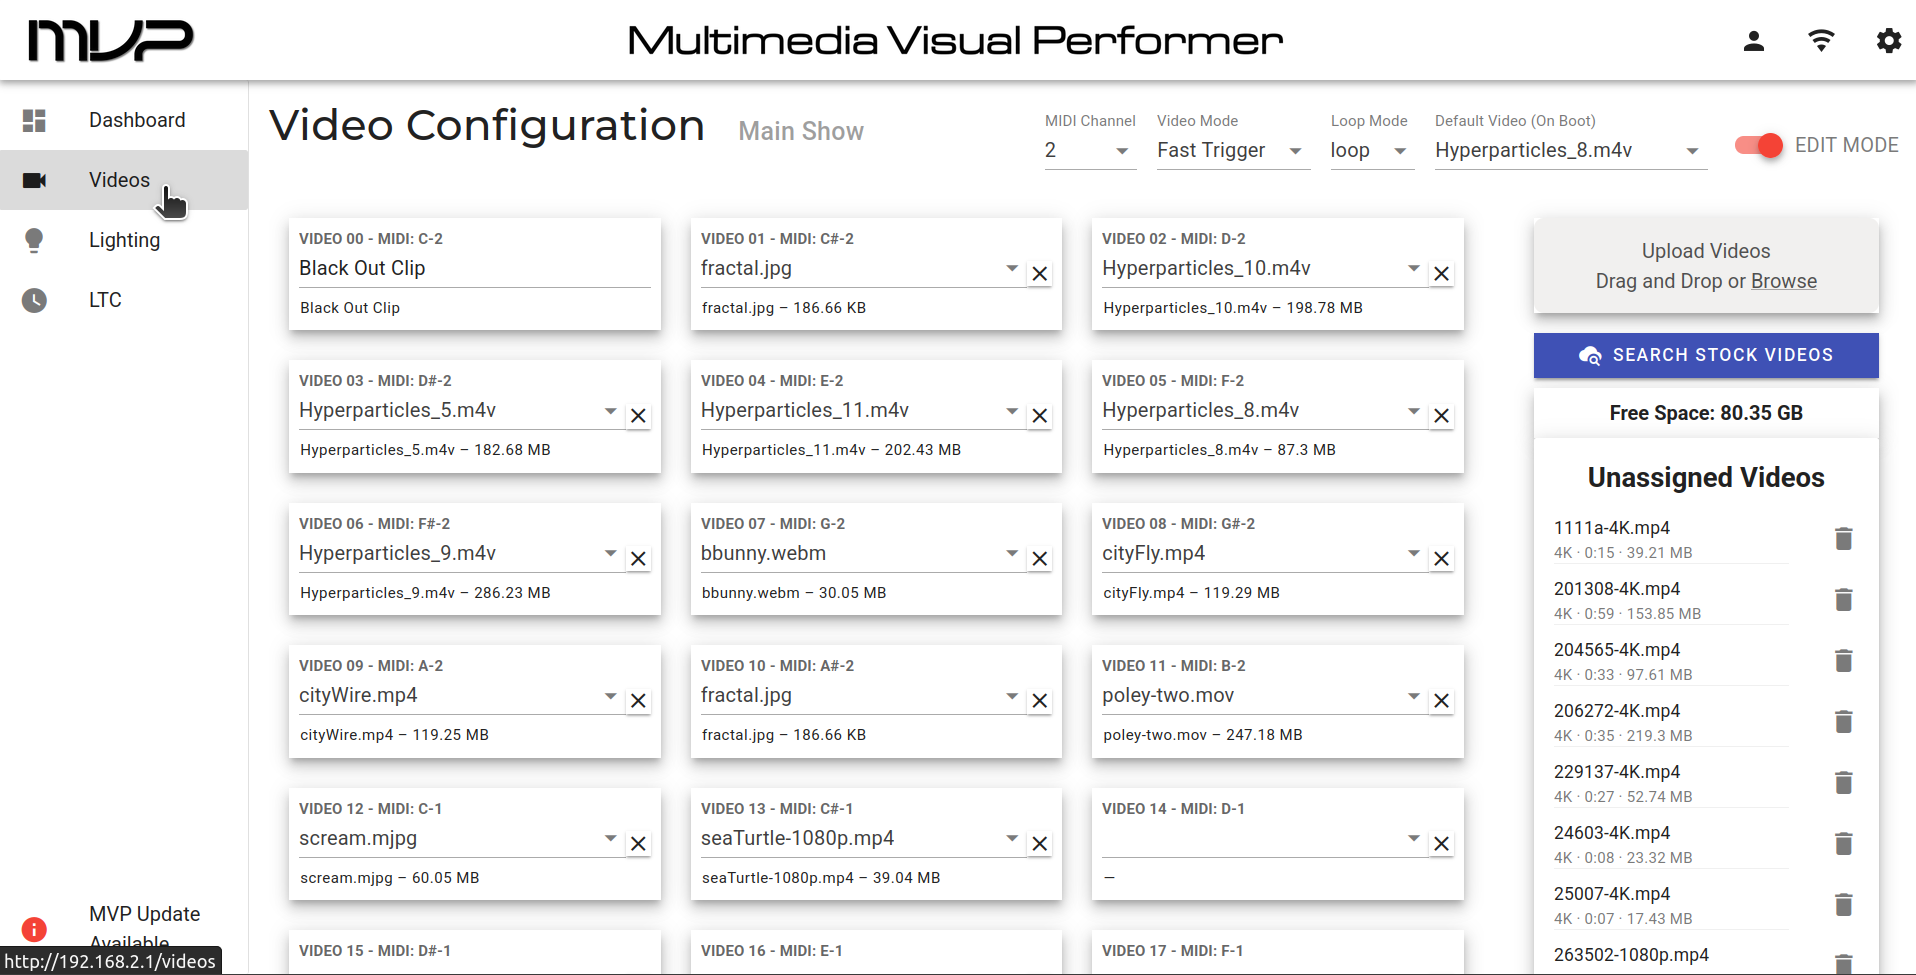
Task: Navigate to the LTC page
Action: (x=105, y=300)
